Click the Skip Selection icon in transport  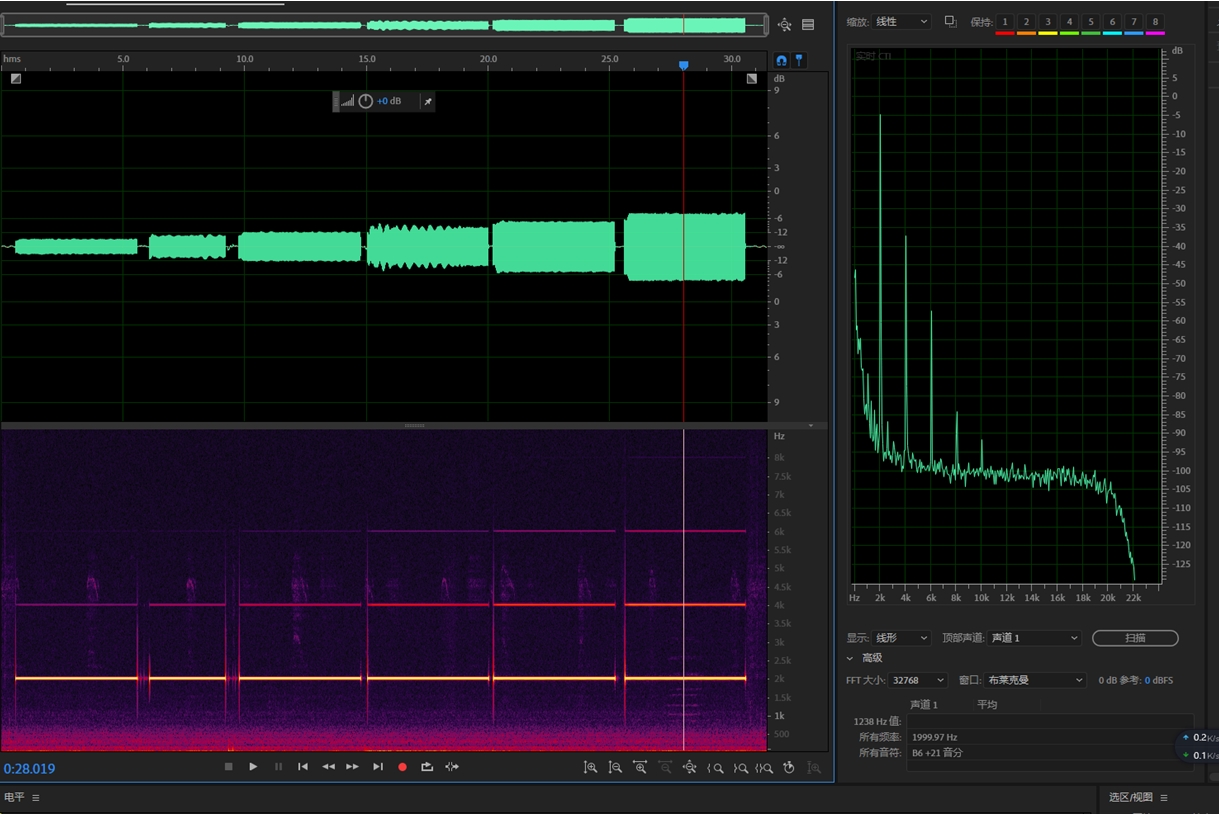452,767
